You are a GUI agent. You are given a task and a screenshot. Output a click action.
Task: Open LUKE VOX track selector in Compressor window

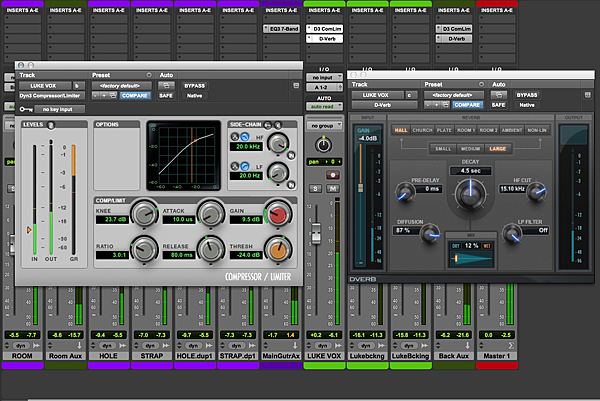tap(46, 86)
